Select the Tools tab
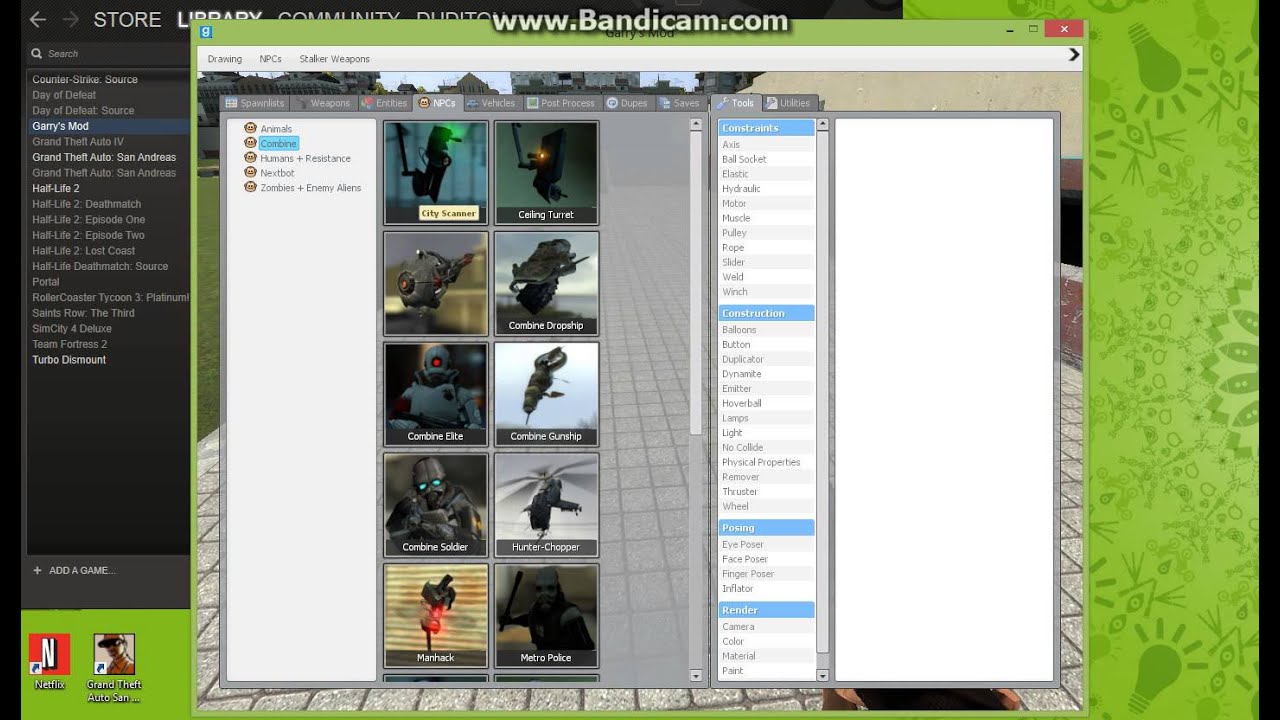The width and height of the screenshot is (1280, 720). (736, 103)
